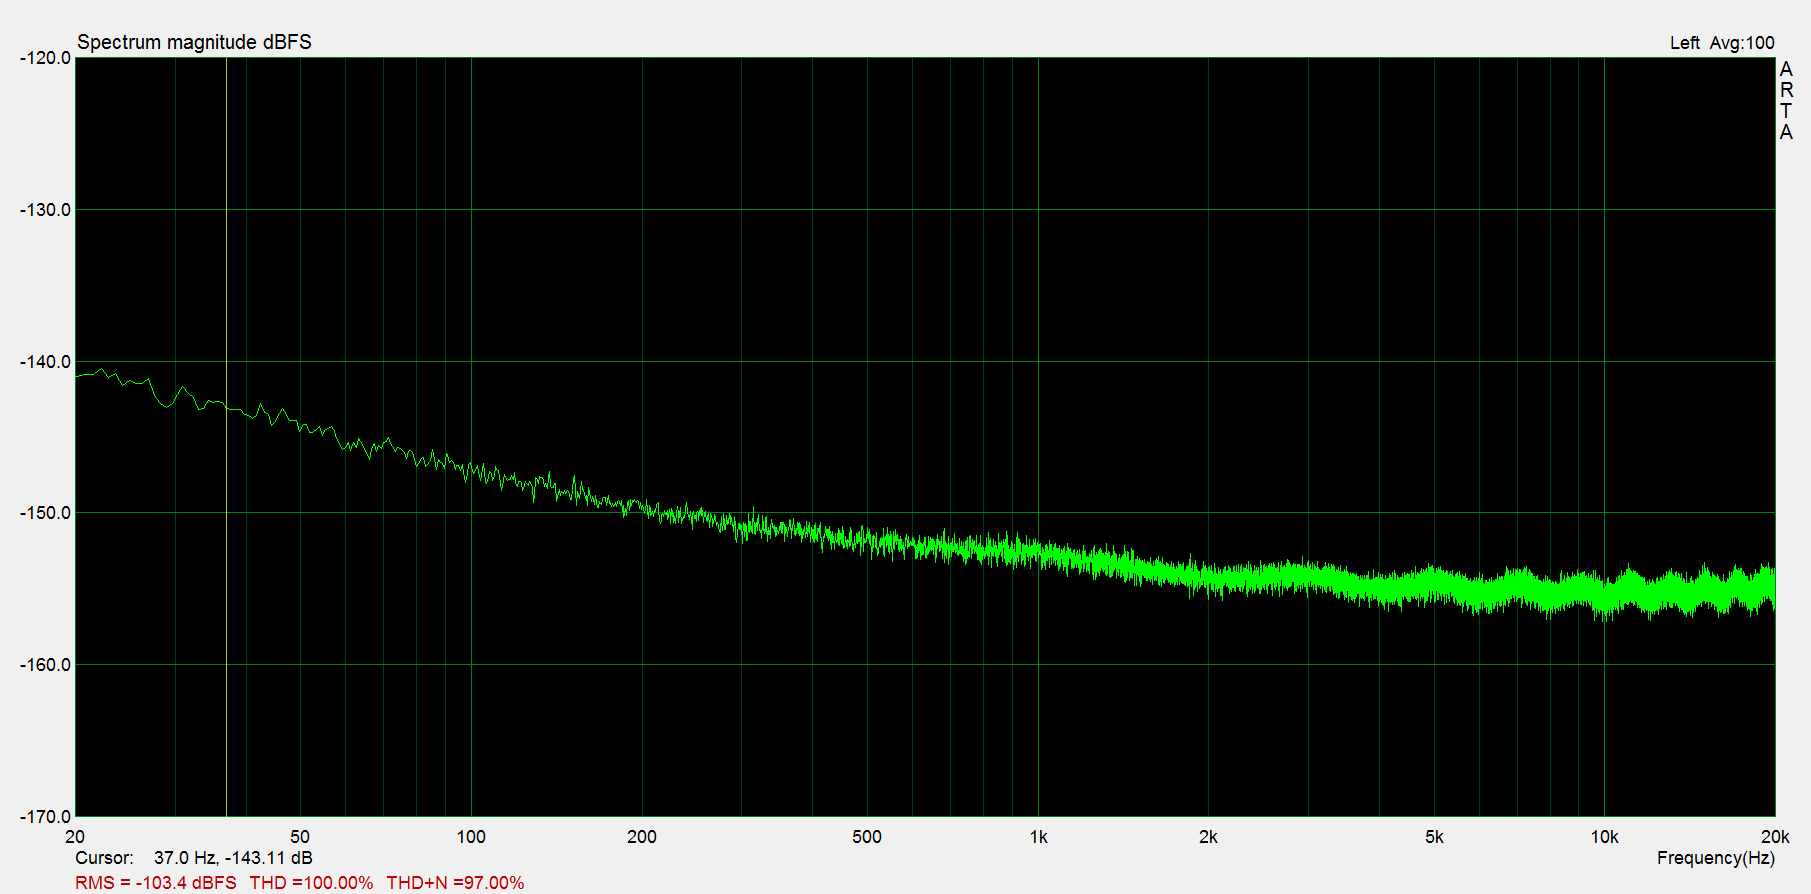Viewport: 1811px width, 894px height.
Task: Click the 'Spectrum magnitude dBFS' title text
Action: tap(194, 42)
